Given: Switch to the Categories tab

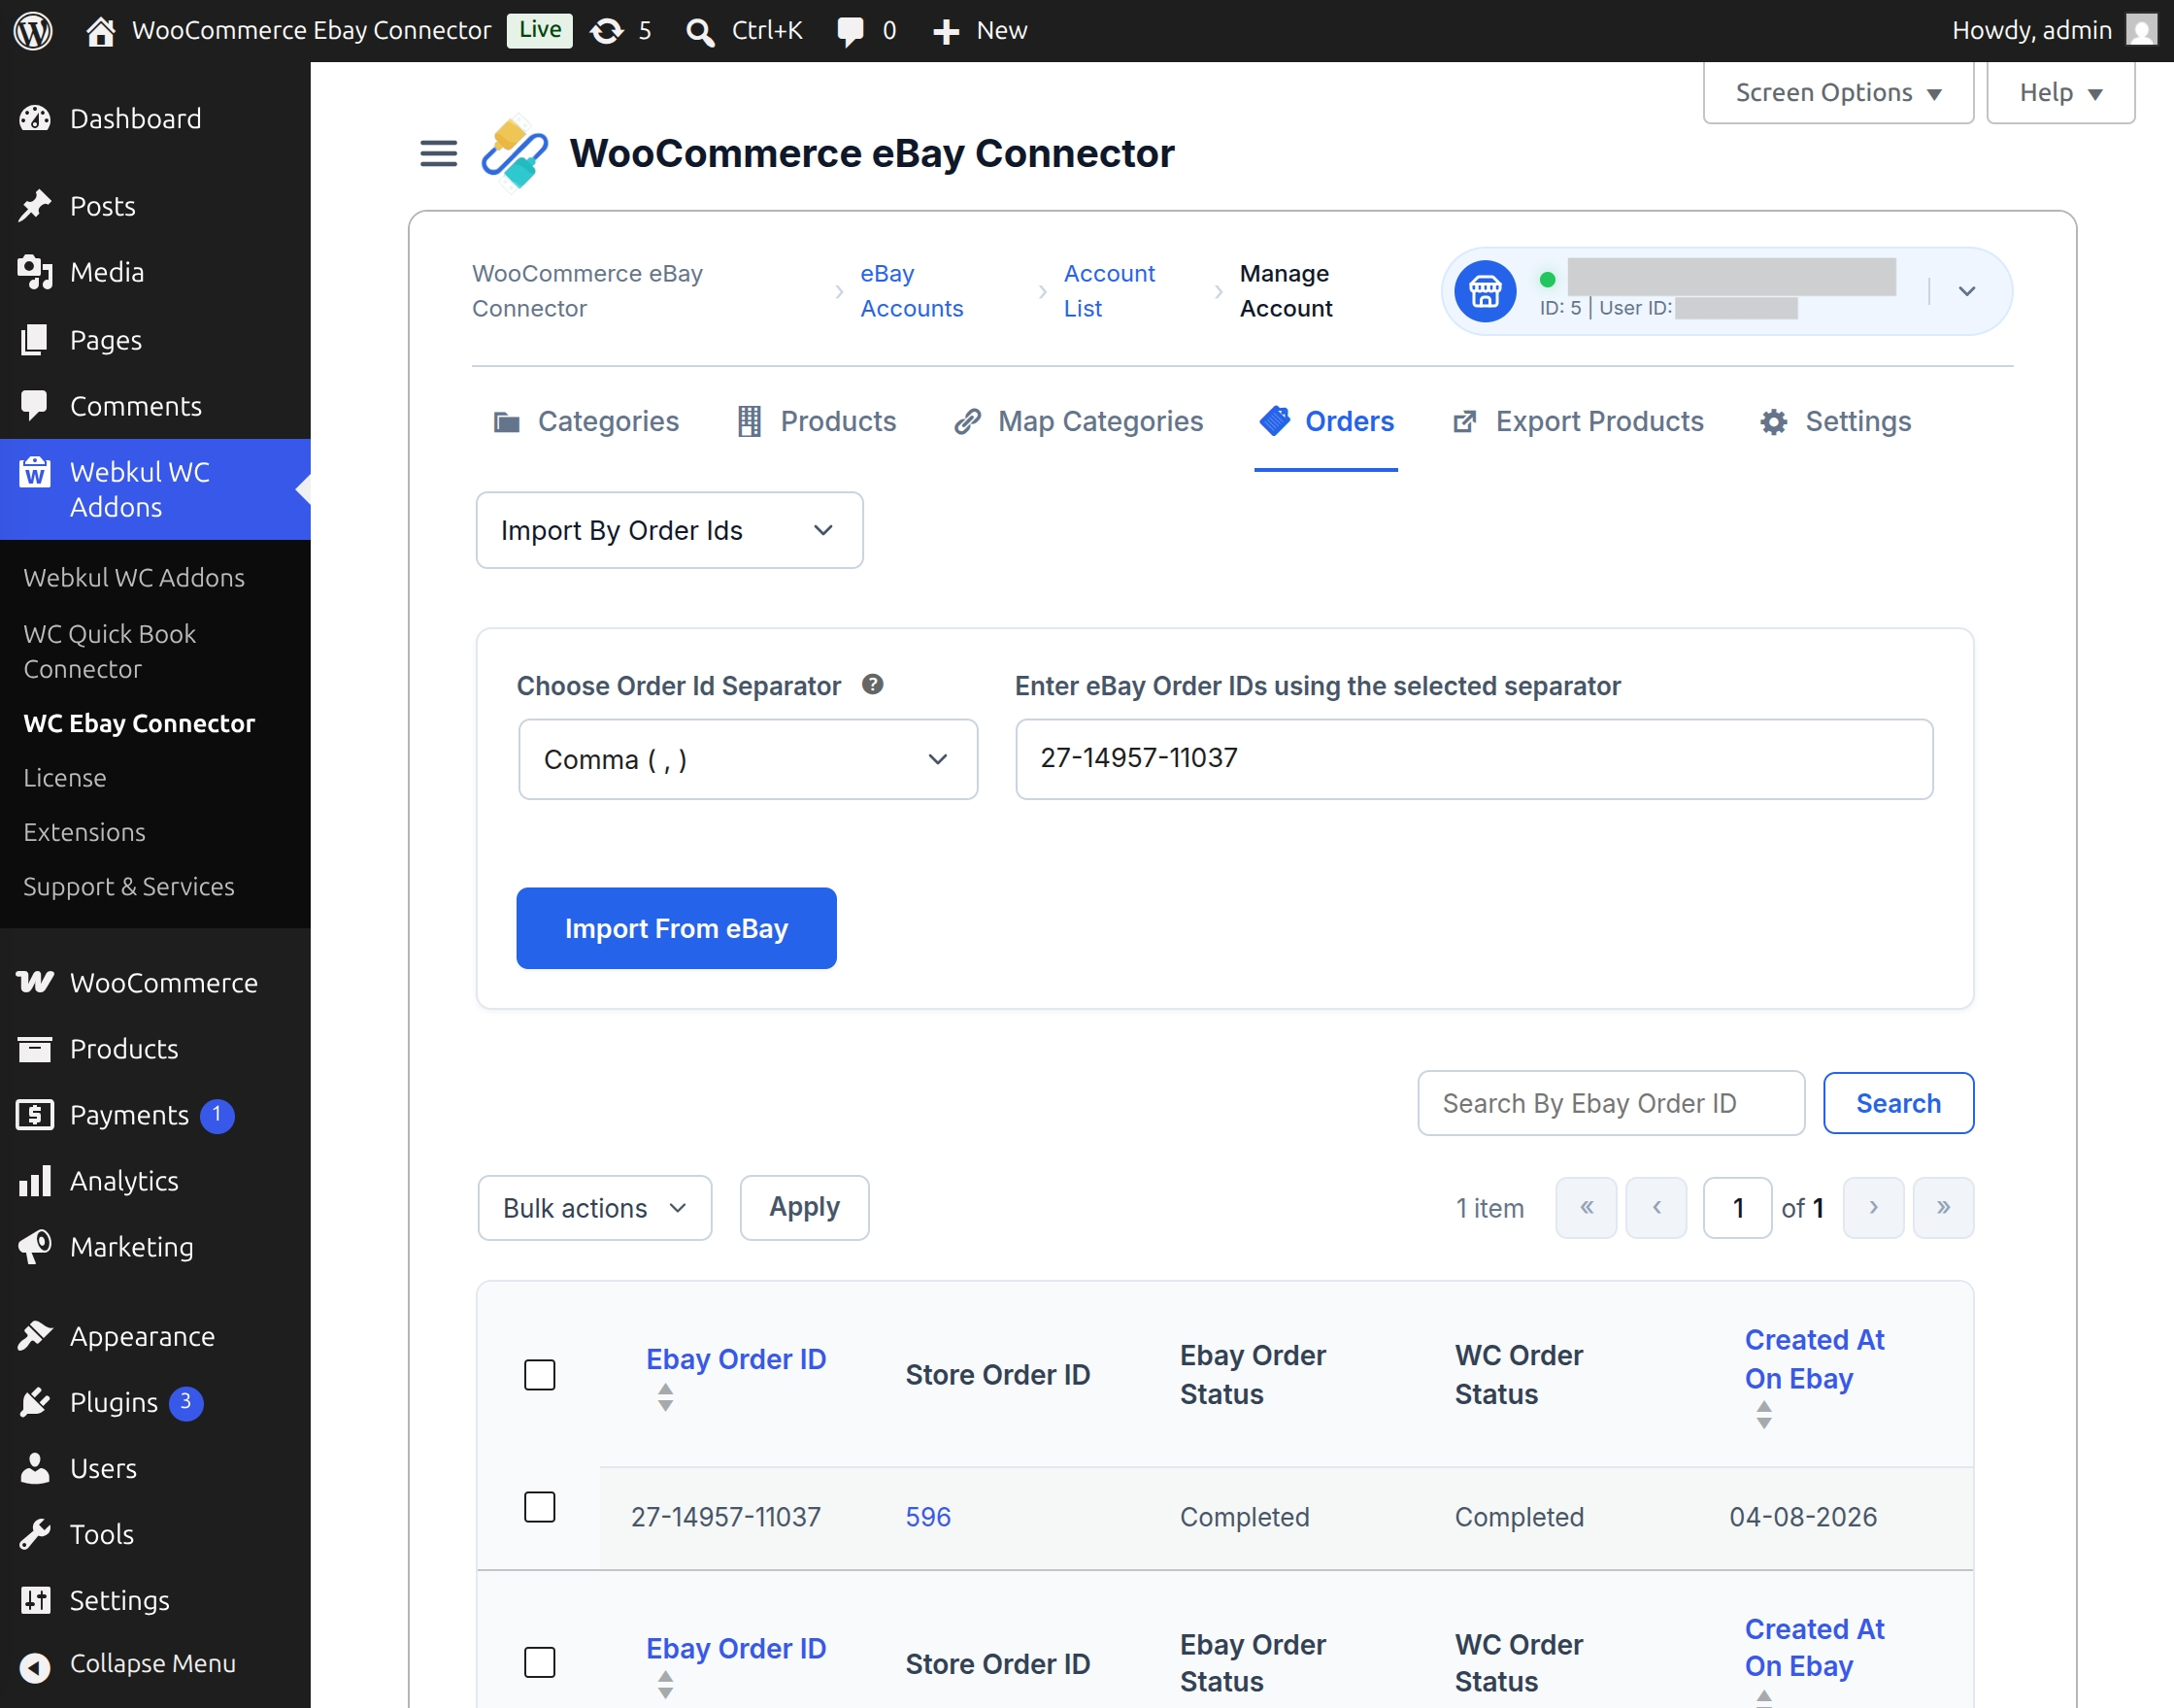Looking at the screenshot, I should point(587,421).
